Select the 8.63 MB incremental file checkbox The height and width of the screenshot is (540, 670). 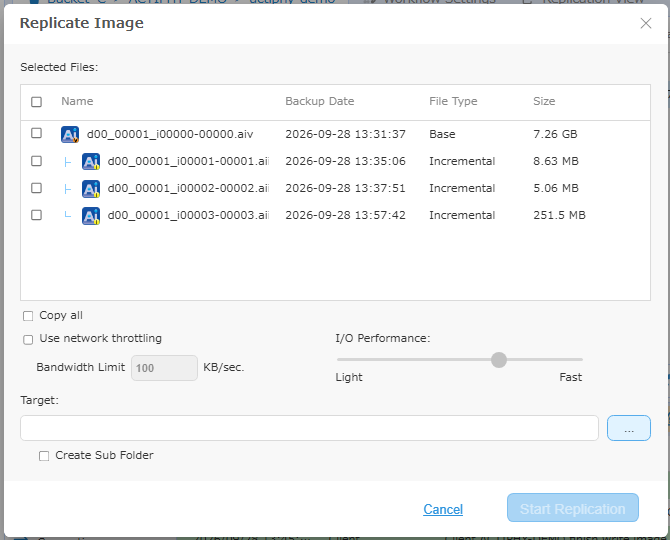pyautogui.click(x=36, y=161)
